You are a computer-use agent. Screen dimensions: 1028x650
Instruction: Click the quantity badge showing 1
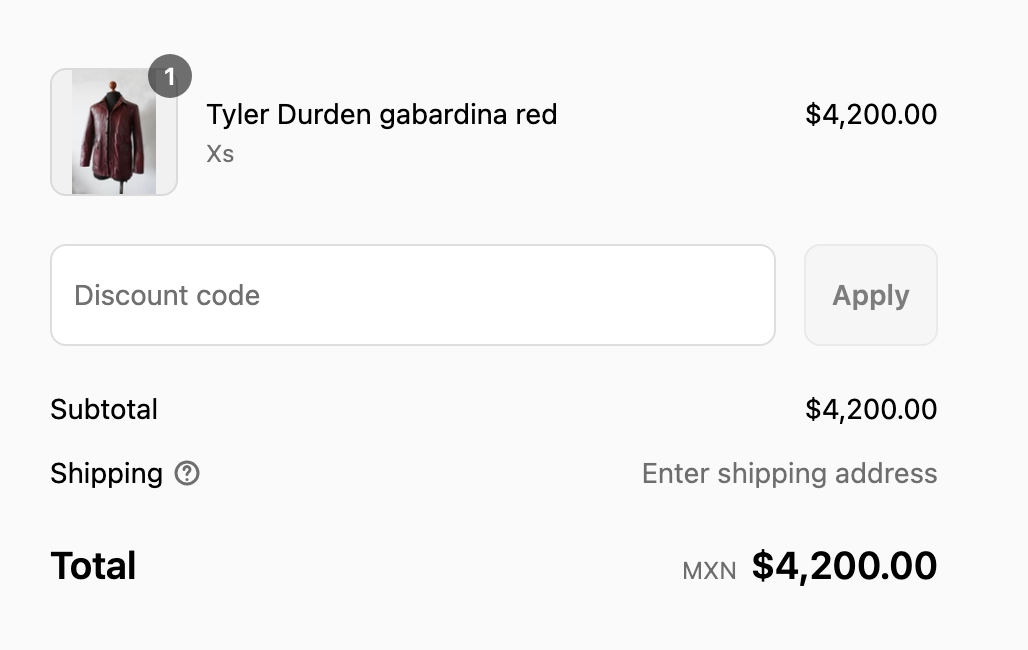click(x=170, y=76)
